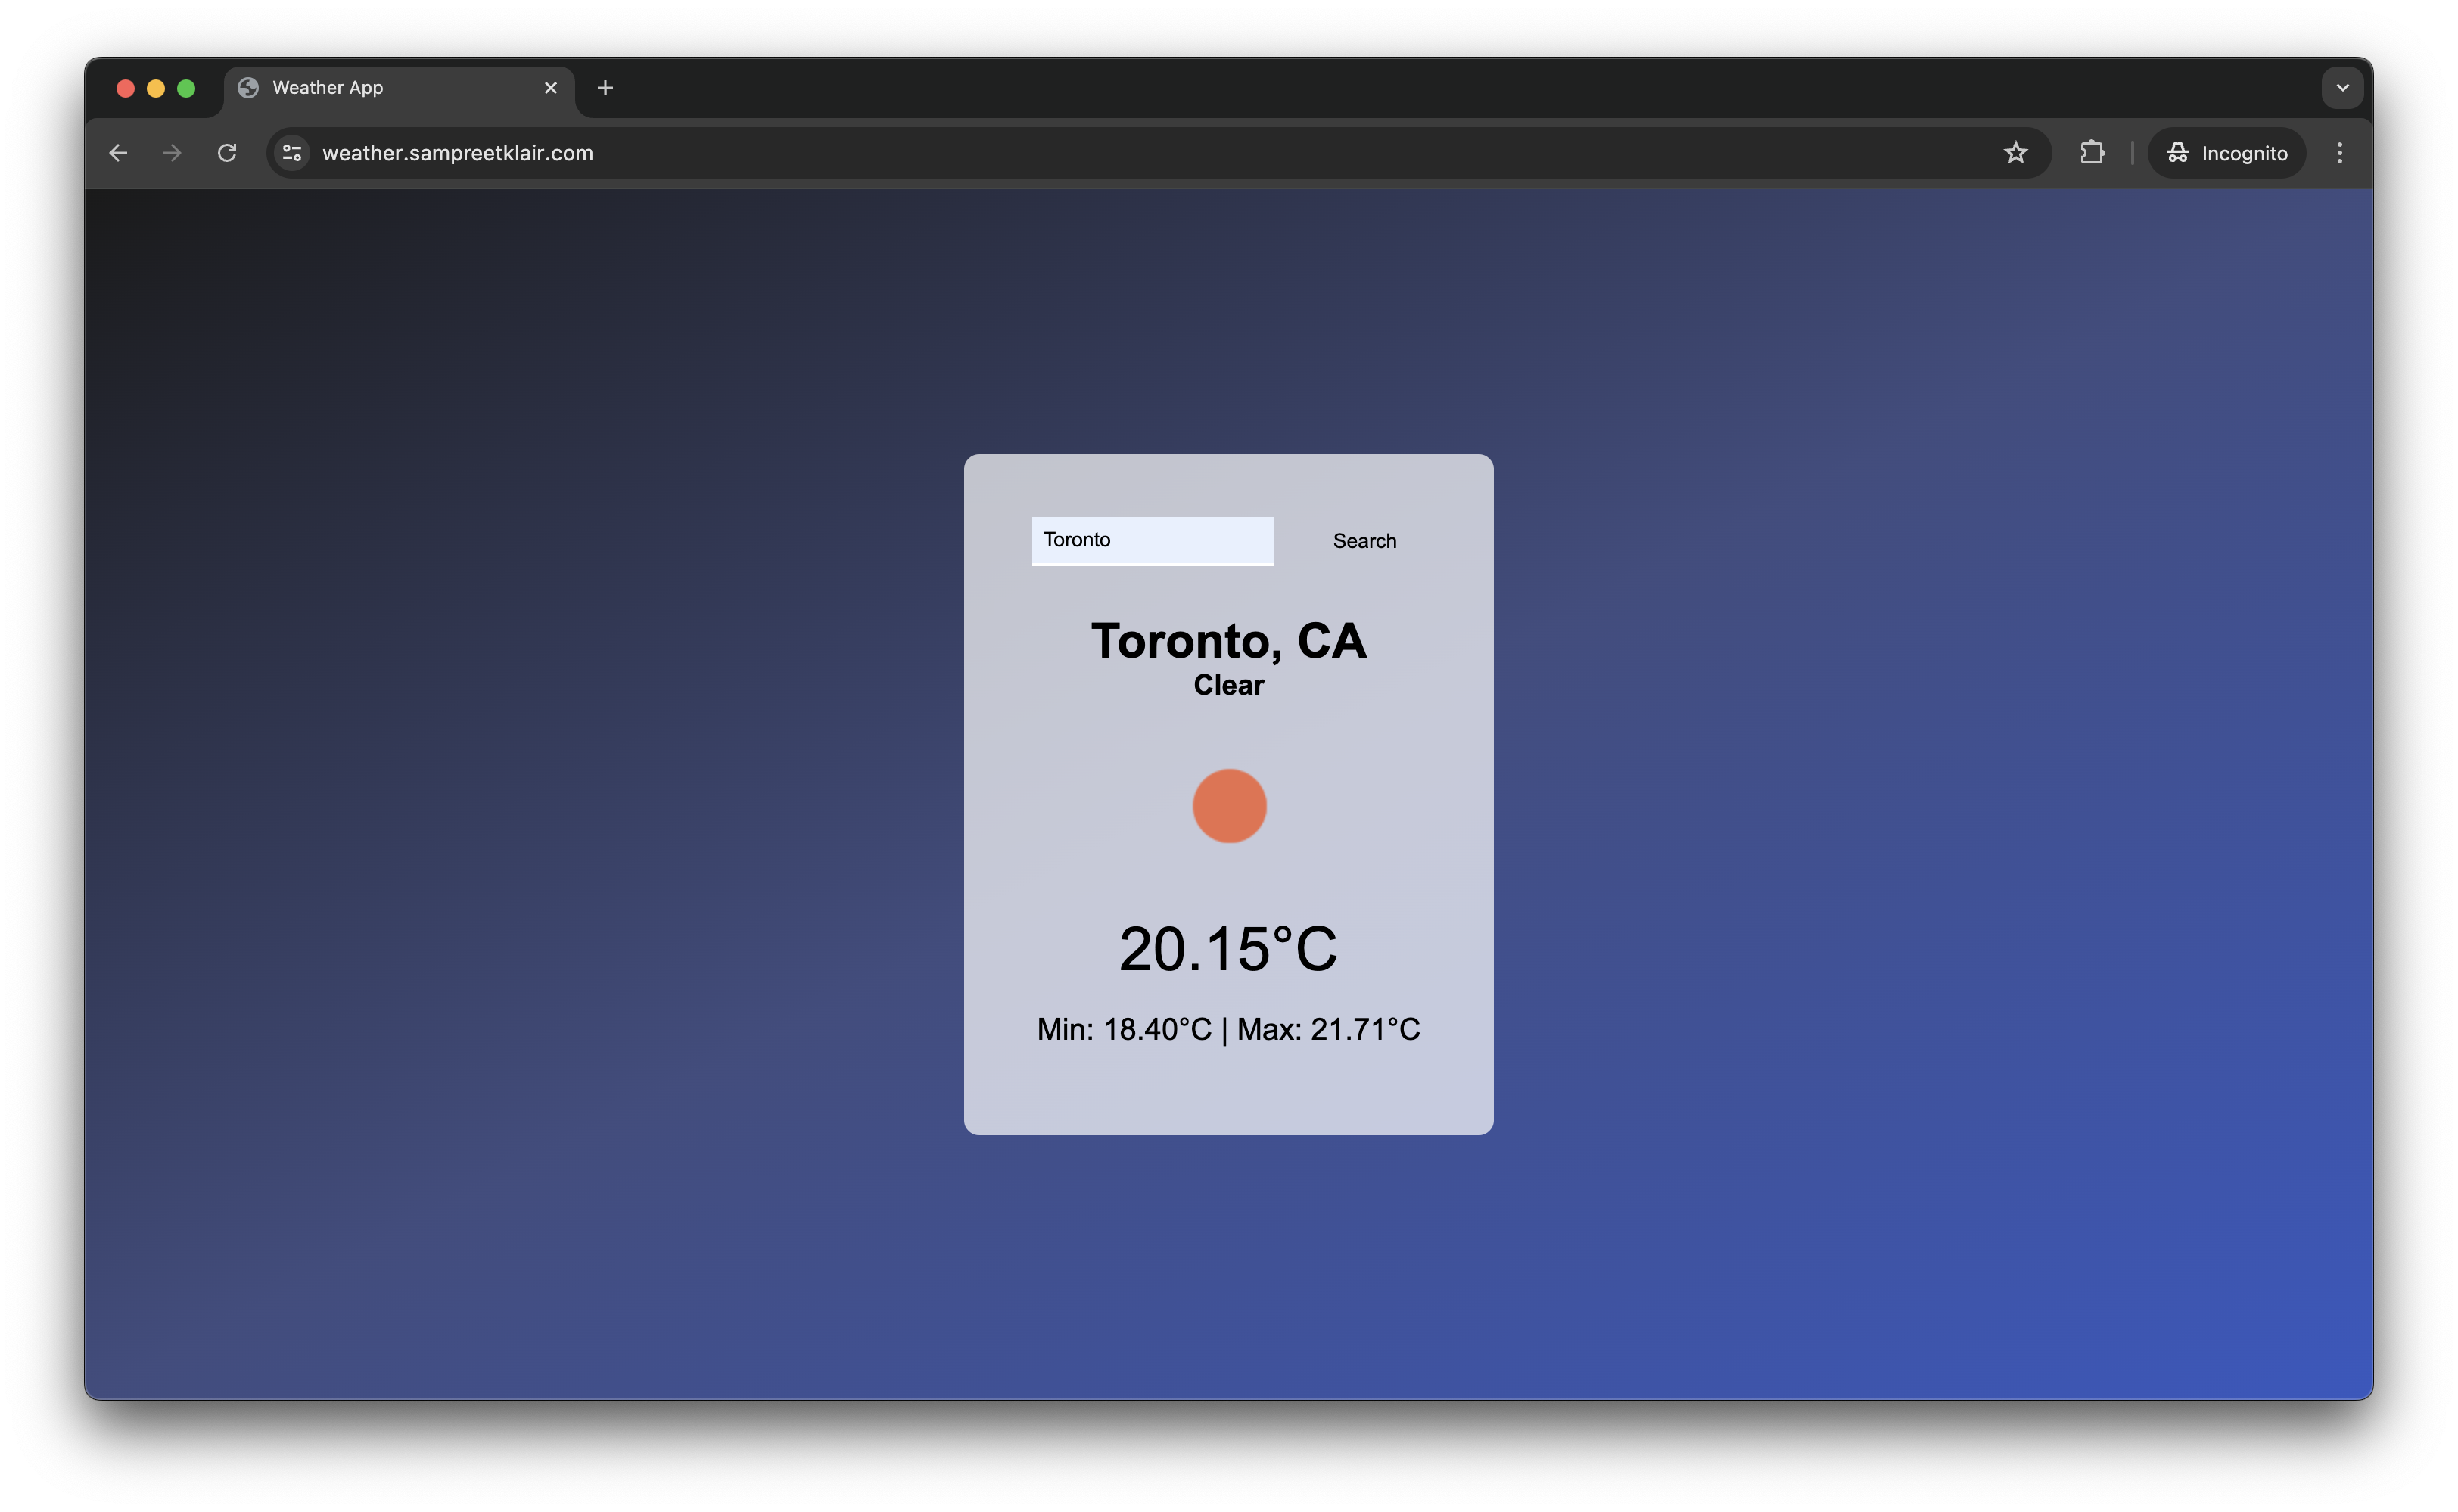2458x1512 pixels.
Task: Open the Extensions puzzle icon
Action: pyautogui.click(x=2091, y=153)
